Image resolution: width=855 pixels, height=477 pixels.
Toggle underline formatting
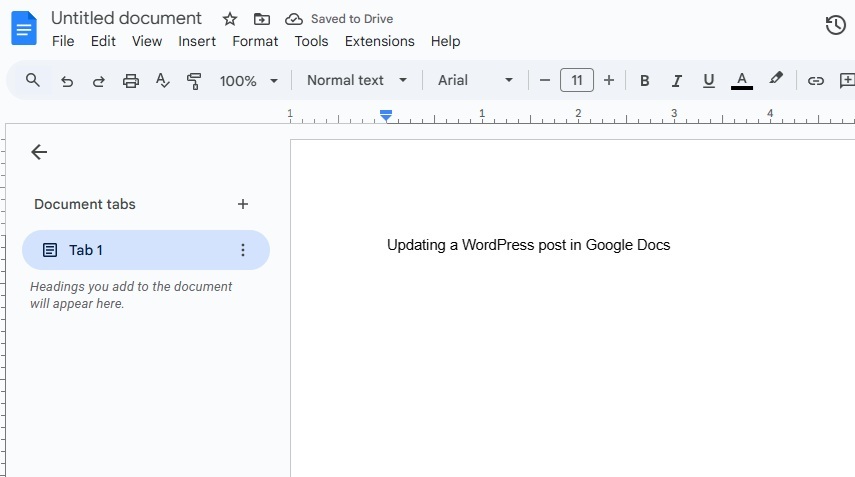pos(708,81)
